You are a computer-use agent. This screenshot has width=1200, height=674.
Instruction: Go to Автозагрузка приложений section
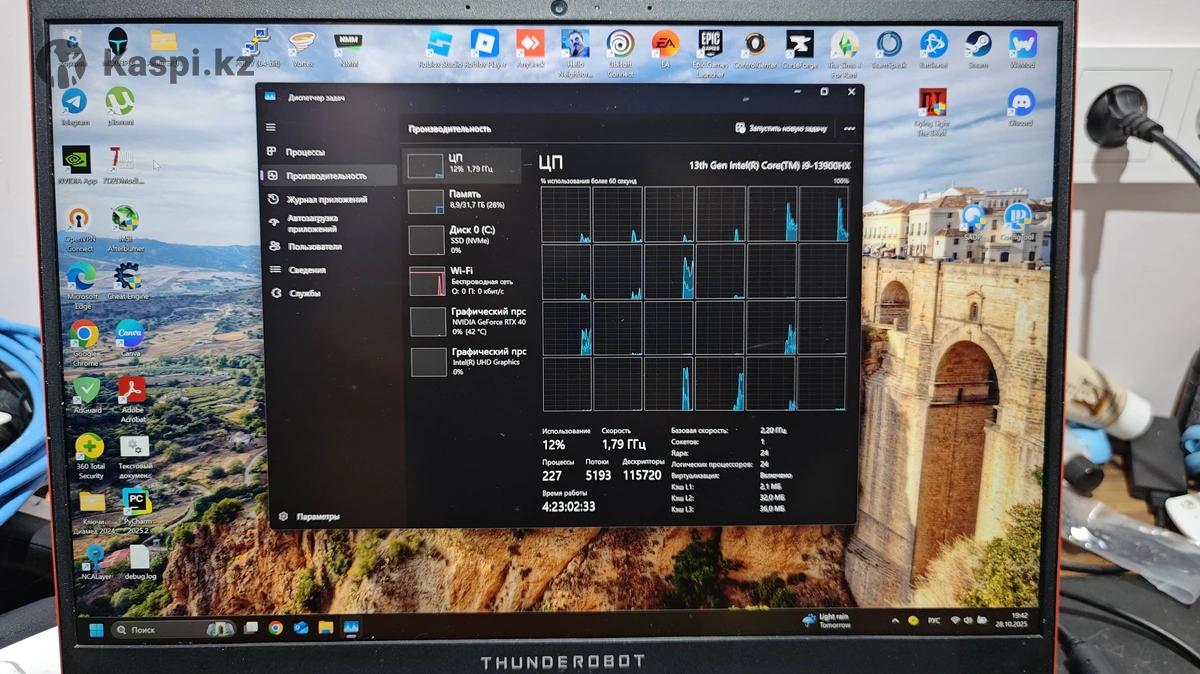pyautogui.click(x=312, y=223)
